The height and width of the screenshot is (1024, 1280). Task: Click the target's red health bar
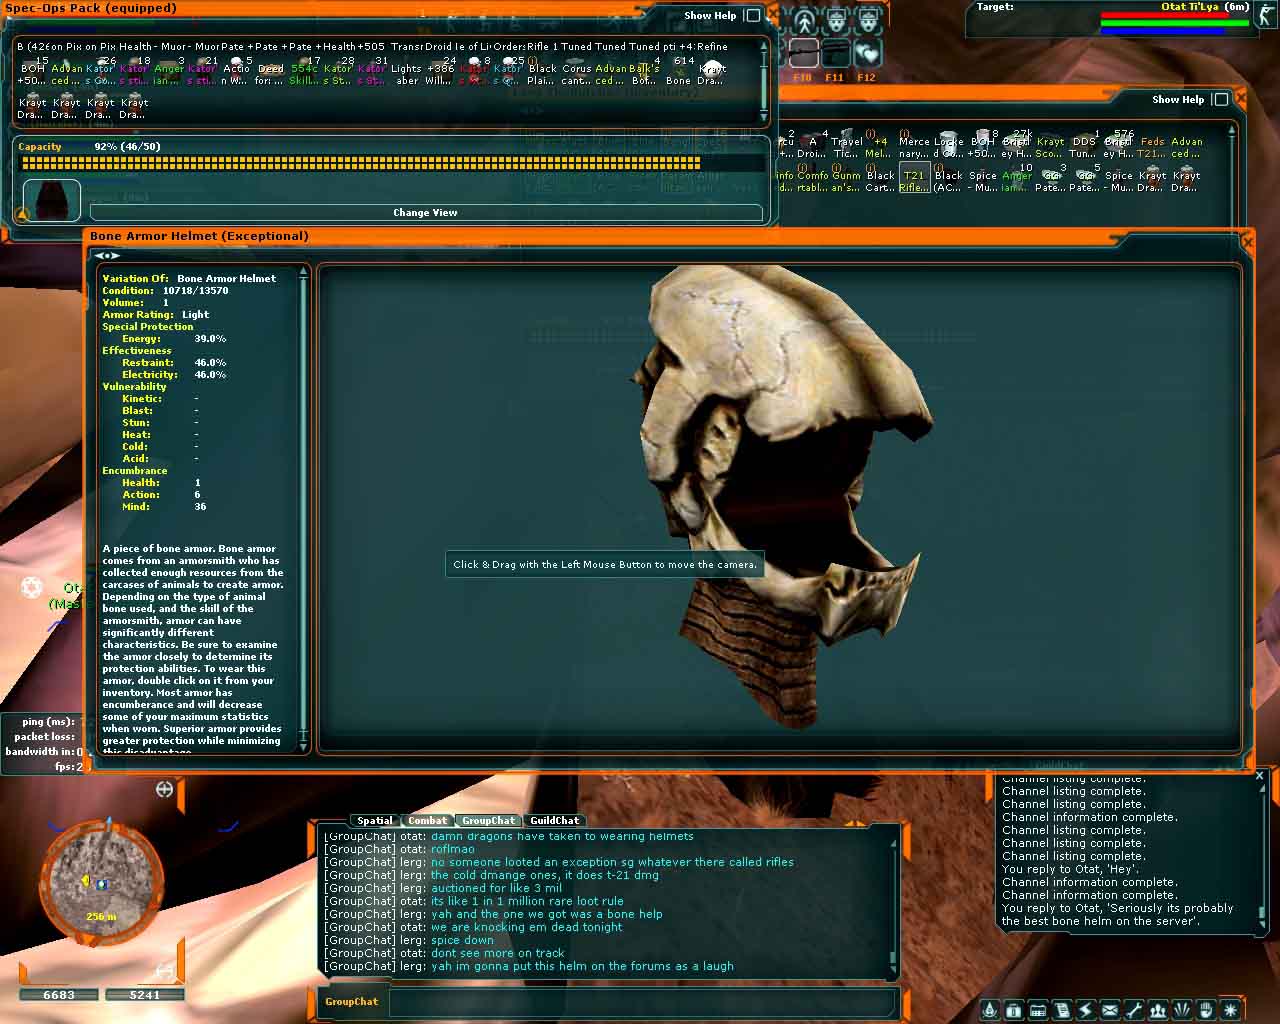pyautogui.click(x=1174, y=15)
